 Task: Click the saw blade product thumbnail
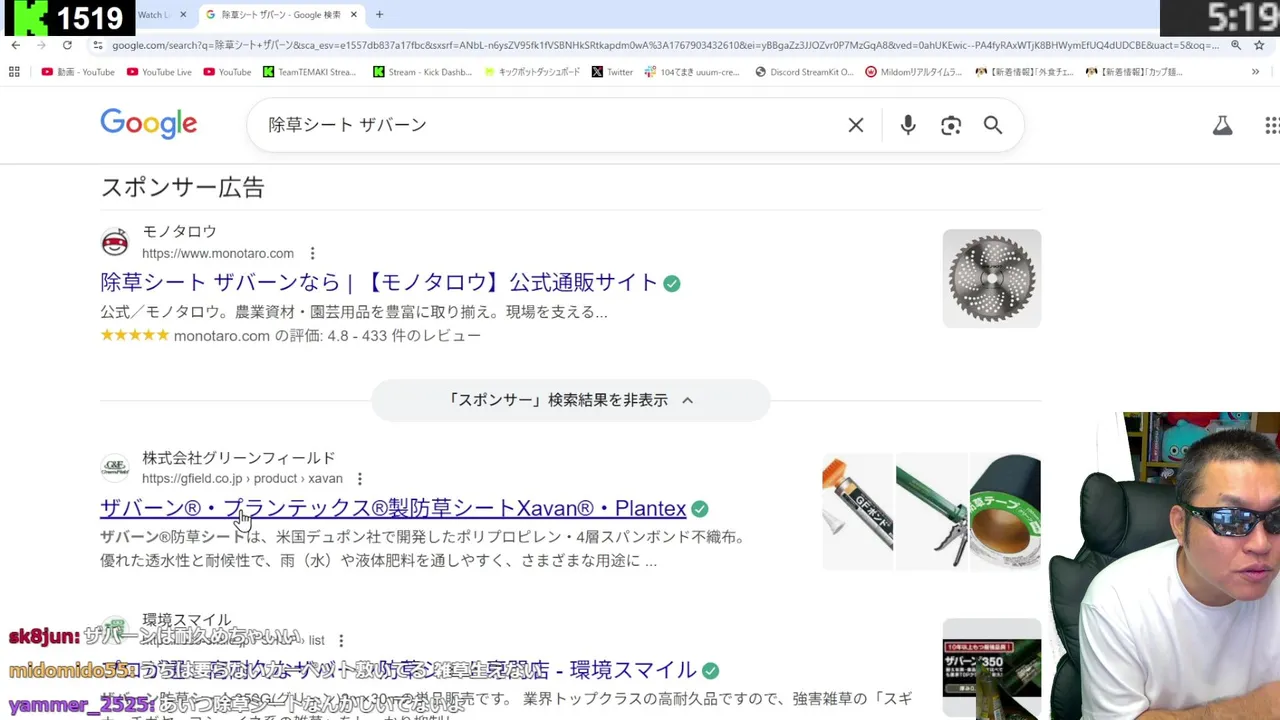pyautogui.click(x=992, y=278)
